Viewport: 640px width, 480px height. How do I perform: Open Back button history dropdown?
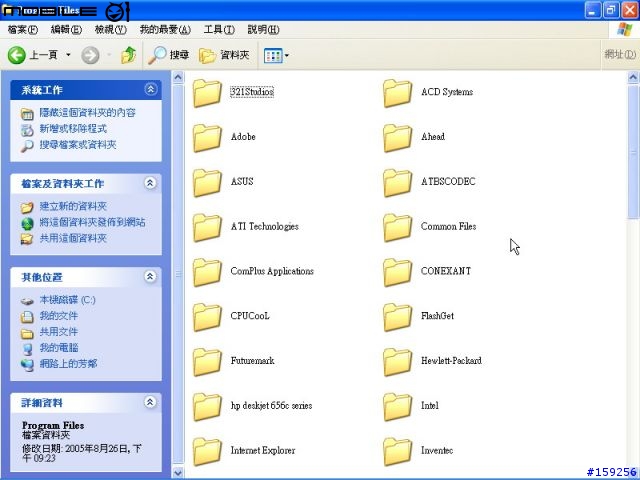click(x=68, y=55)
